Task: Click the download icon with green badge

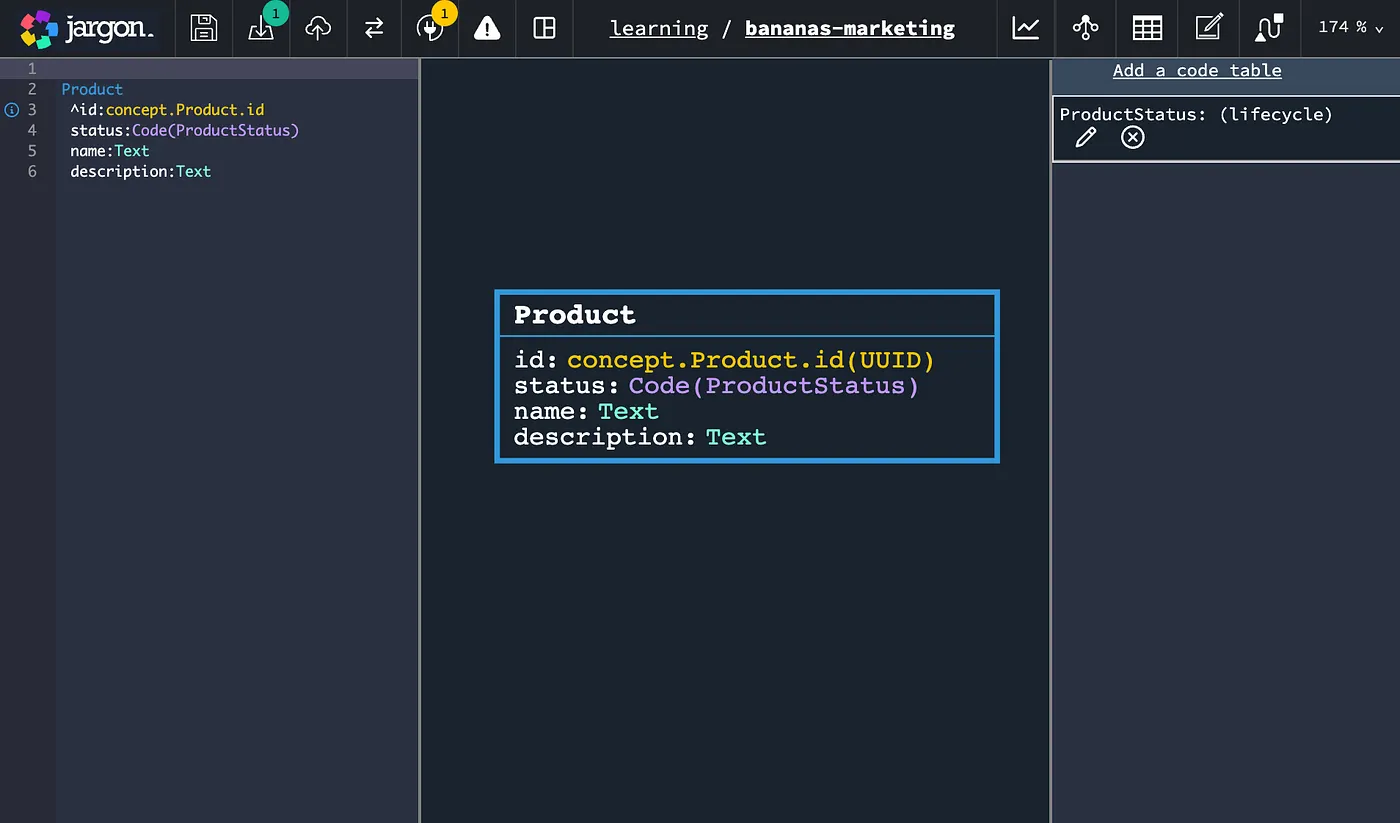Action: (x=261, y=29)
